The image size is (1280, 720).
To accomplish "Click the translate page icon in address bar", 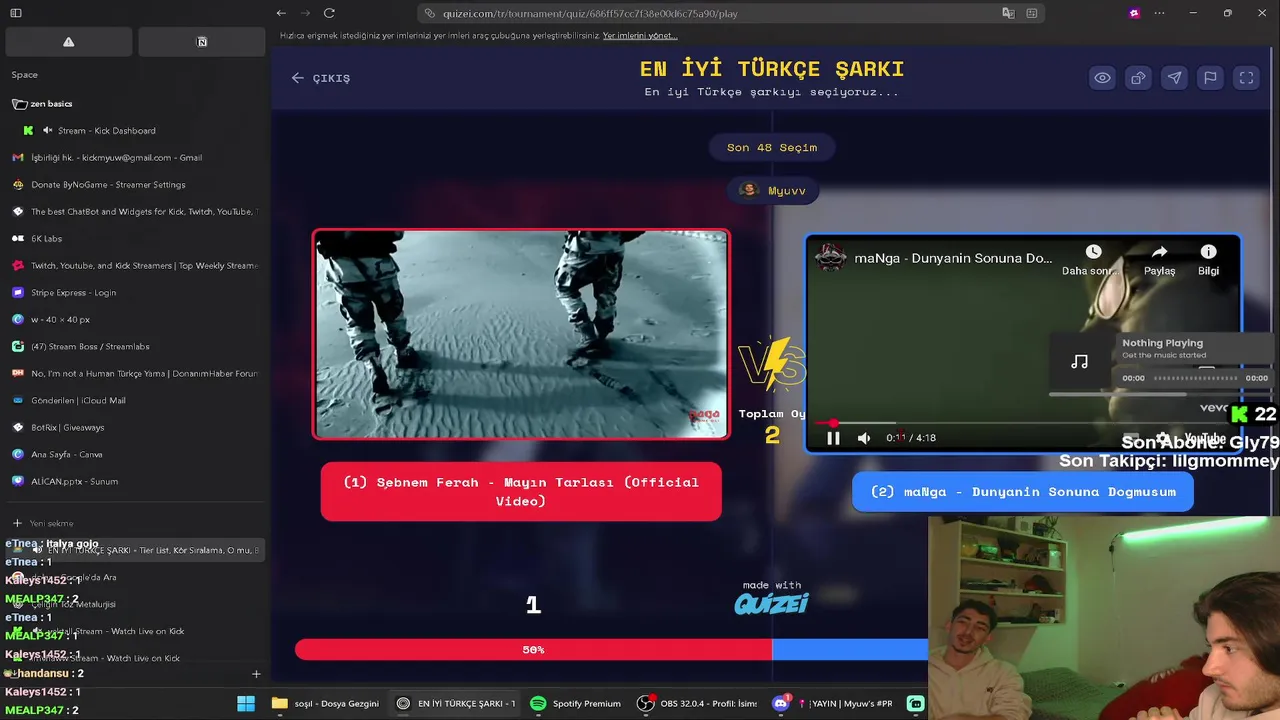I will pyautogui.click(x=1008, y=13).
